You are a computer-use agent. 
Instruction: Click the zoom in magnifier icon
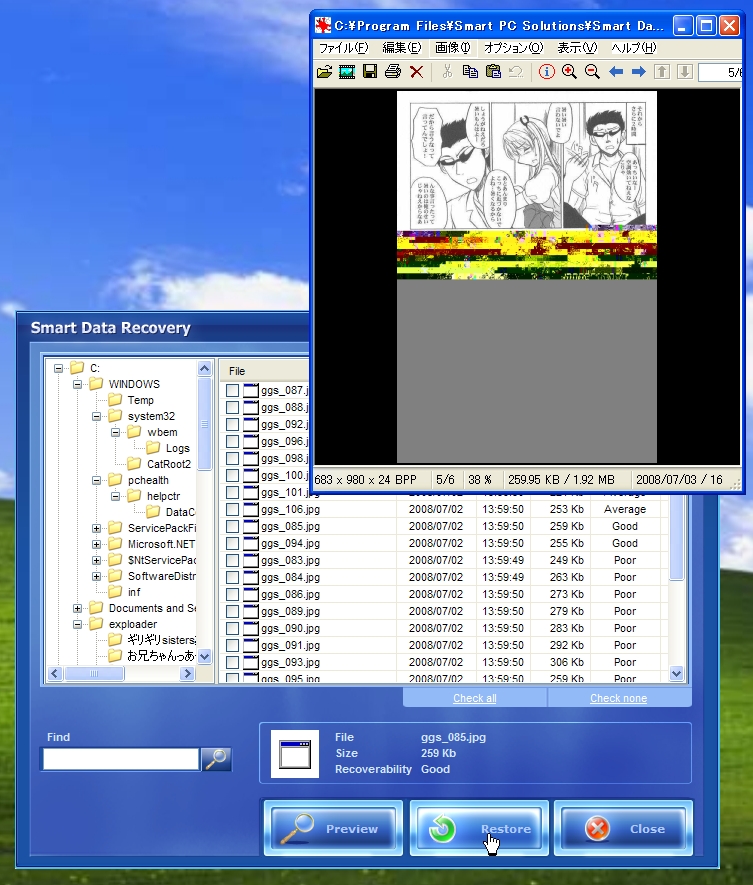569,72
